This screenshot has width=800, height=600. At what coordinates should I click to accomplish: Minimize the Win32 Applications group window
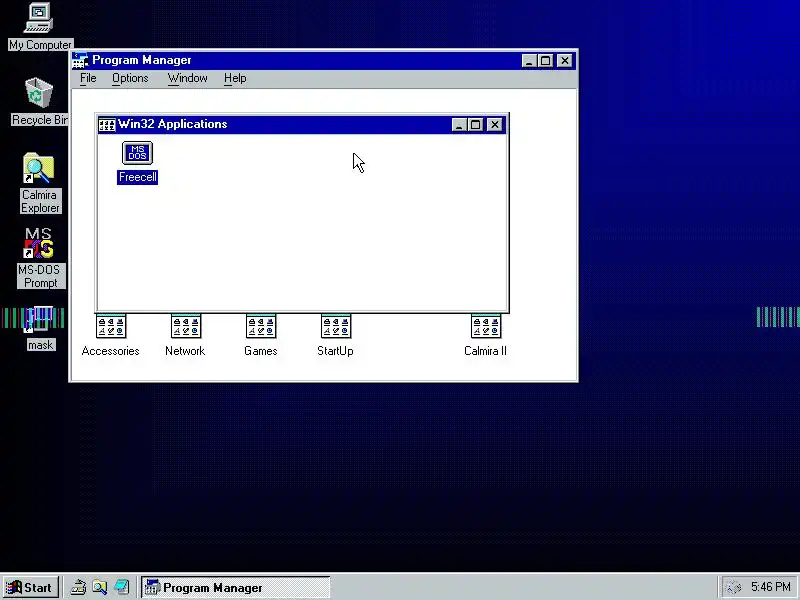(459, 124)
